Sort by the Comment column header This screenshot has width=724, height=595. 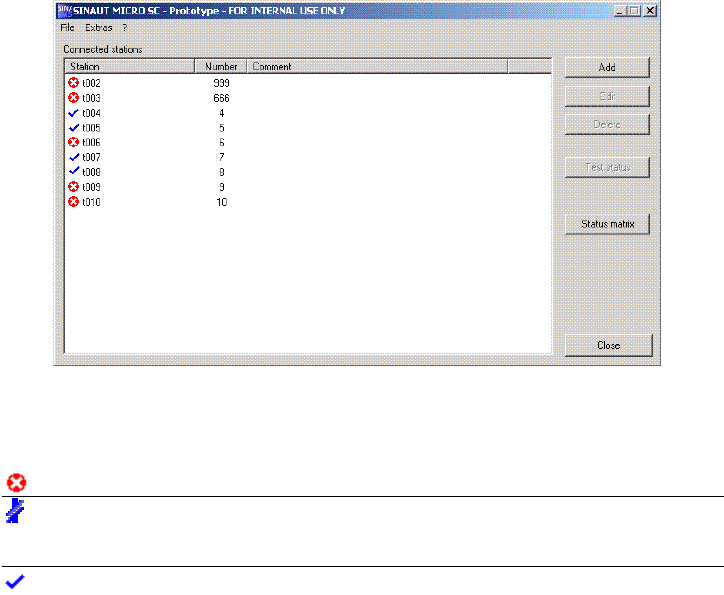[x=377, y=66]
